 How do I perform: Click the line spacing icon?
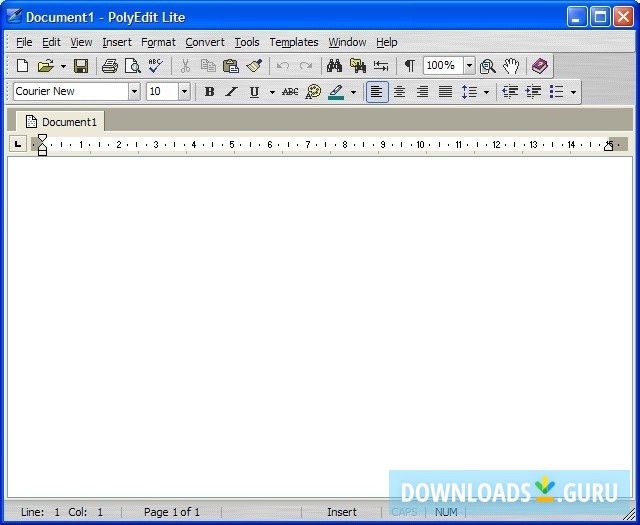469,91
